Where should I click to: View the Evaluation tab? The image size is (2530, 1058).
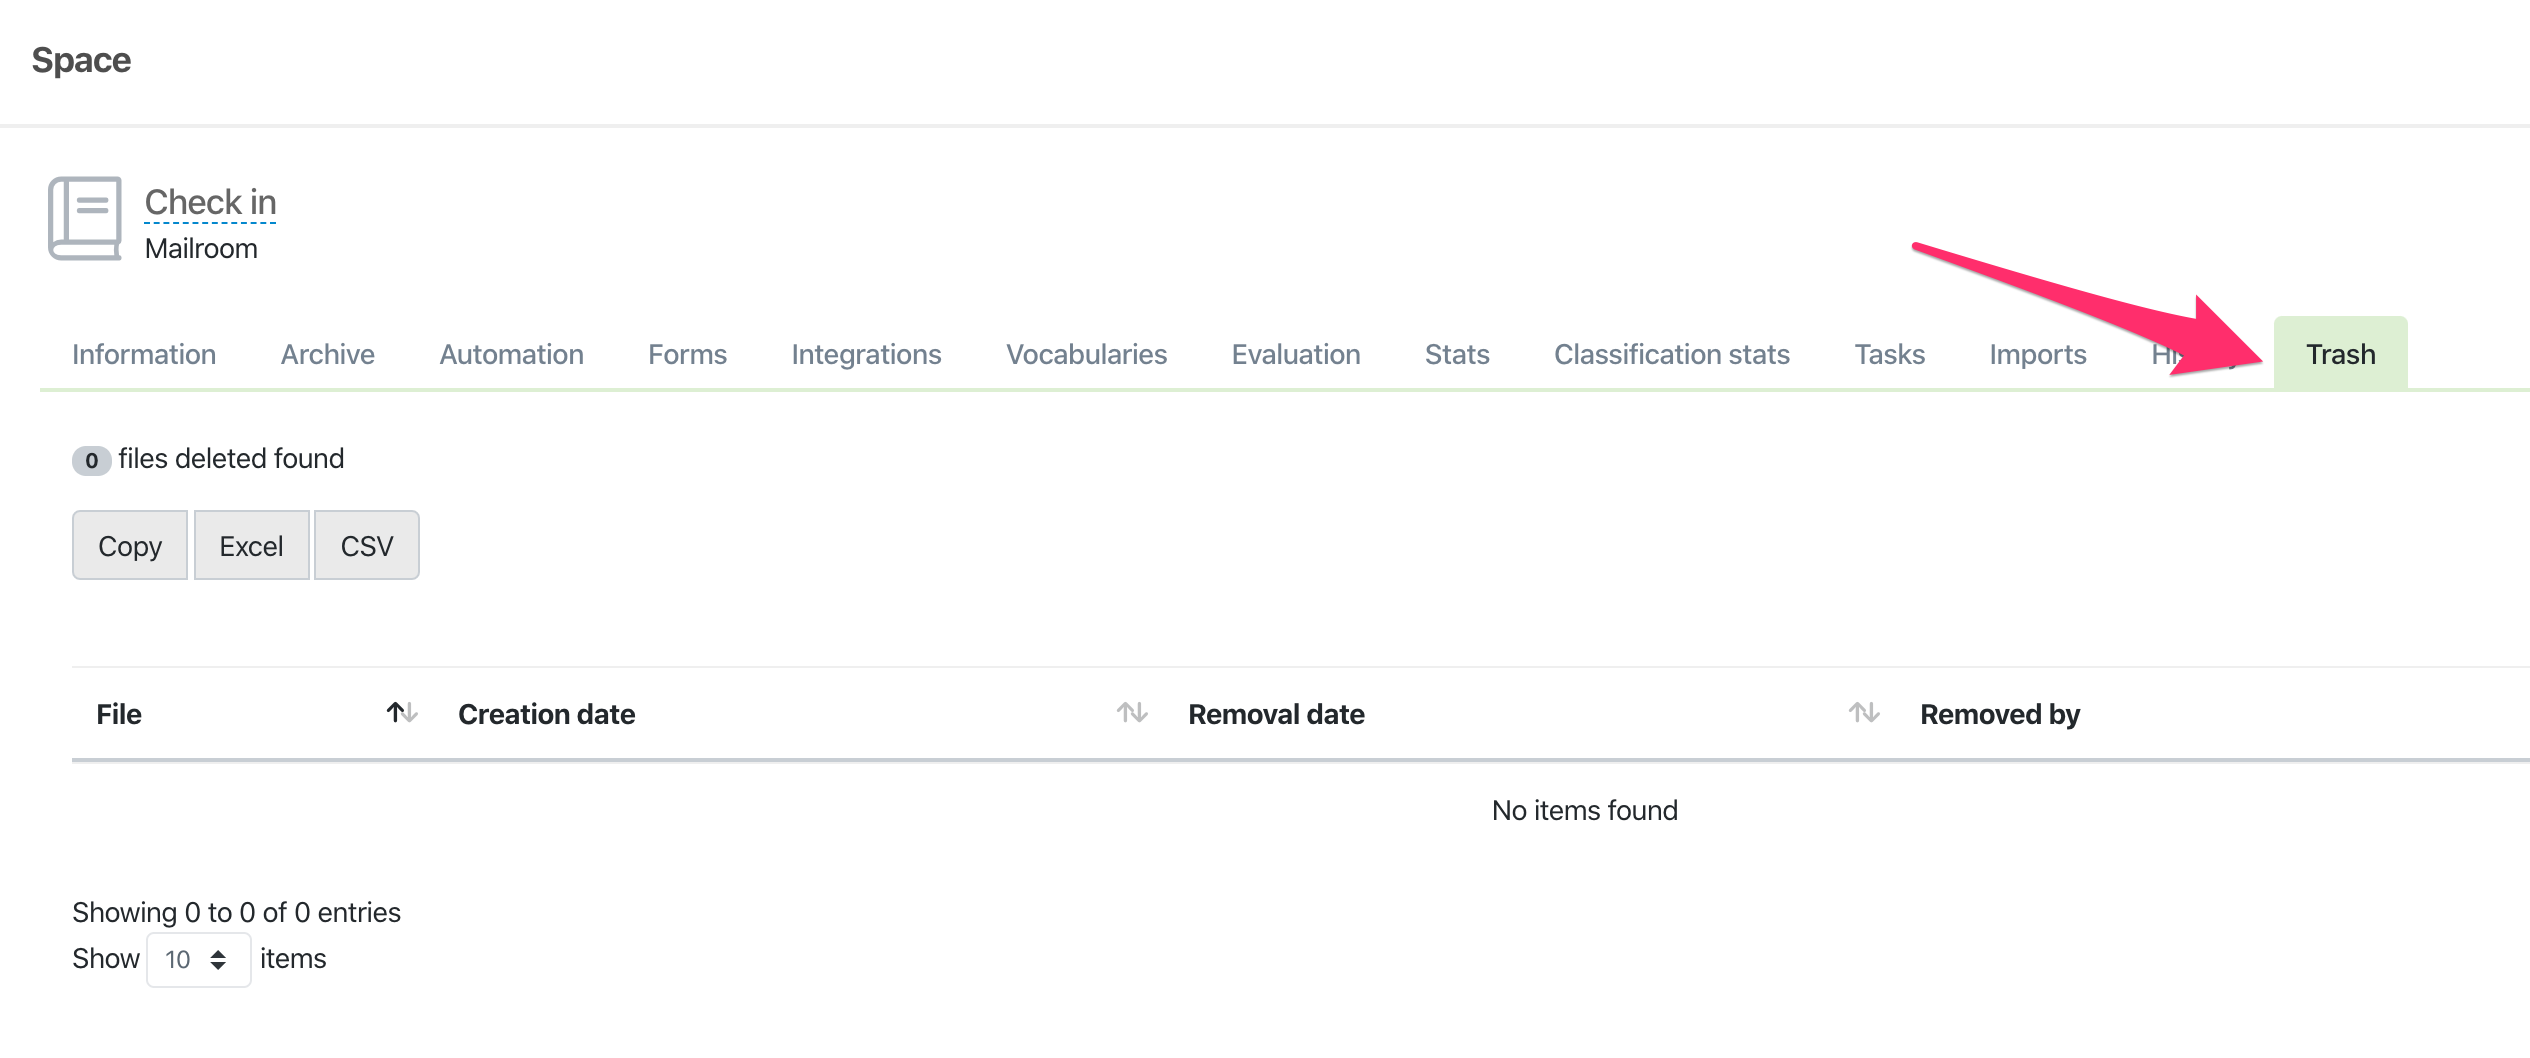tap(1295, 354)
